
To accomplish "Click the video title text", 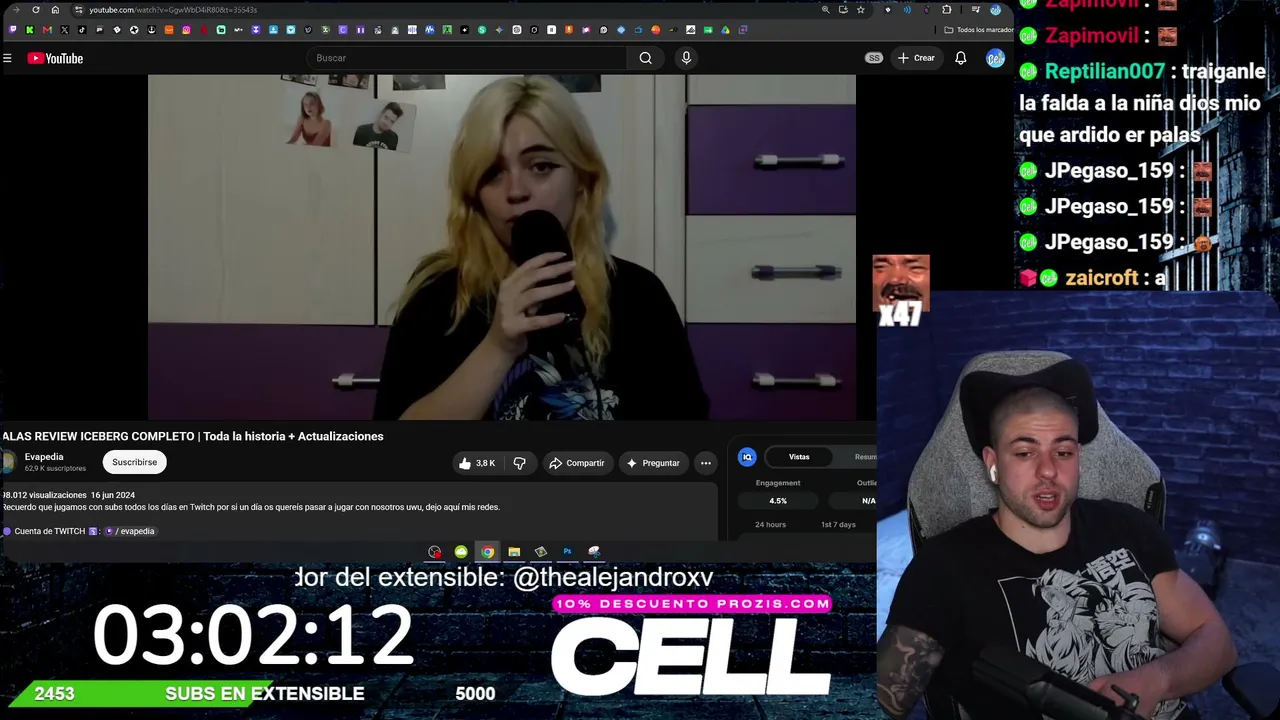I will pos(193,436).
